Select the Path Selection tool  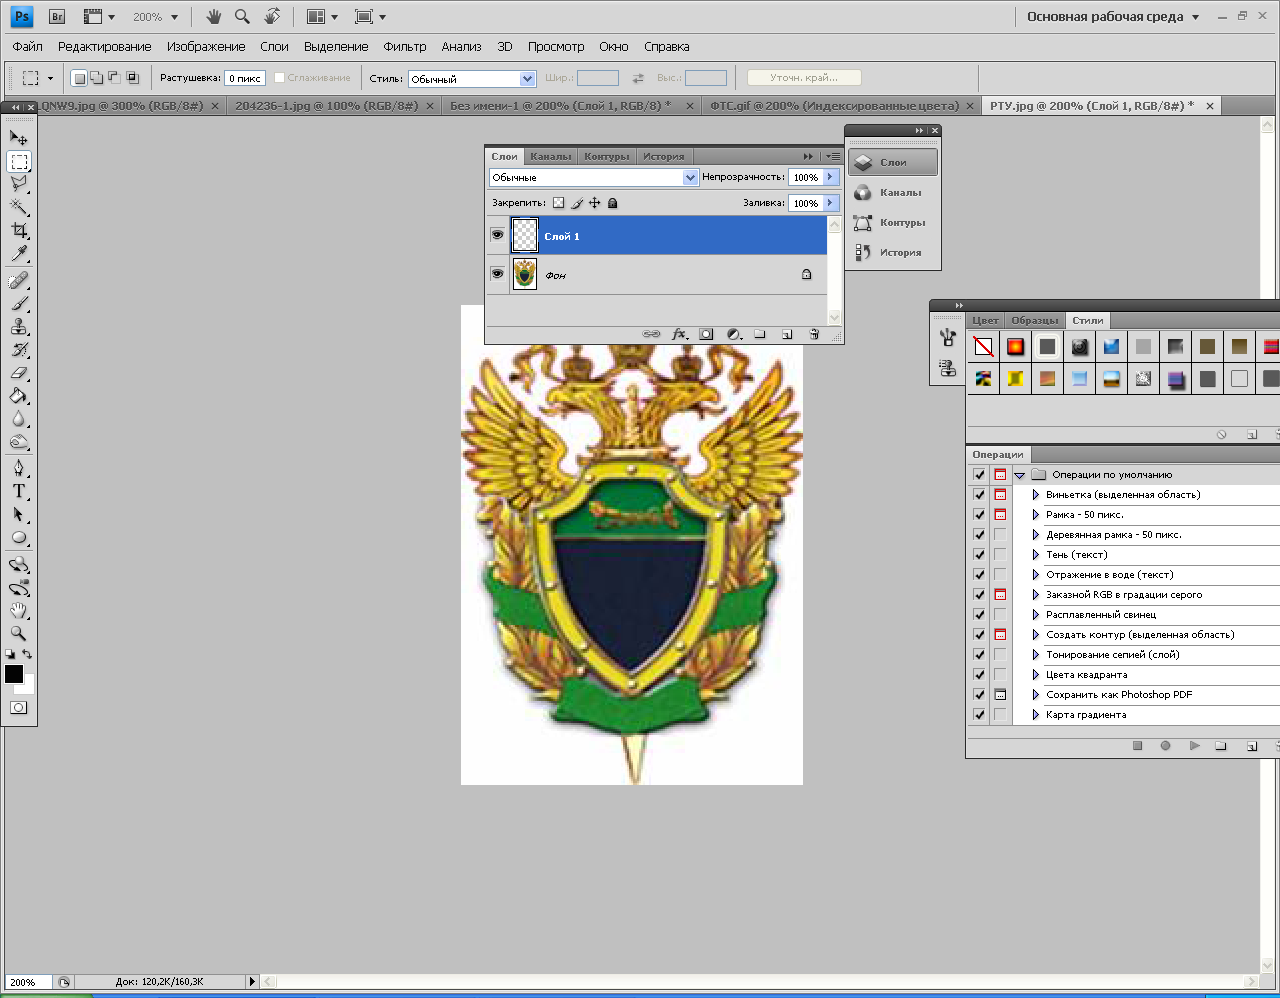(19, 514)
